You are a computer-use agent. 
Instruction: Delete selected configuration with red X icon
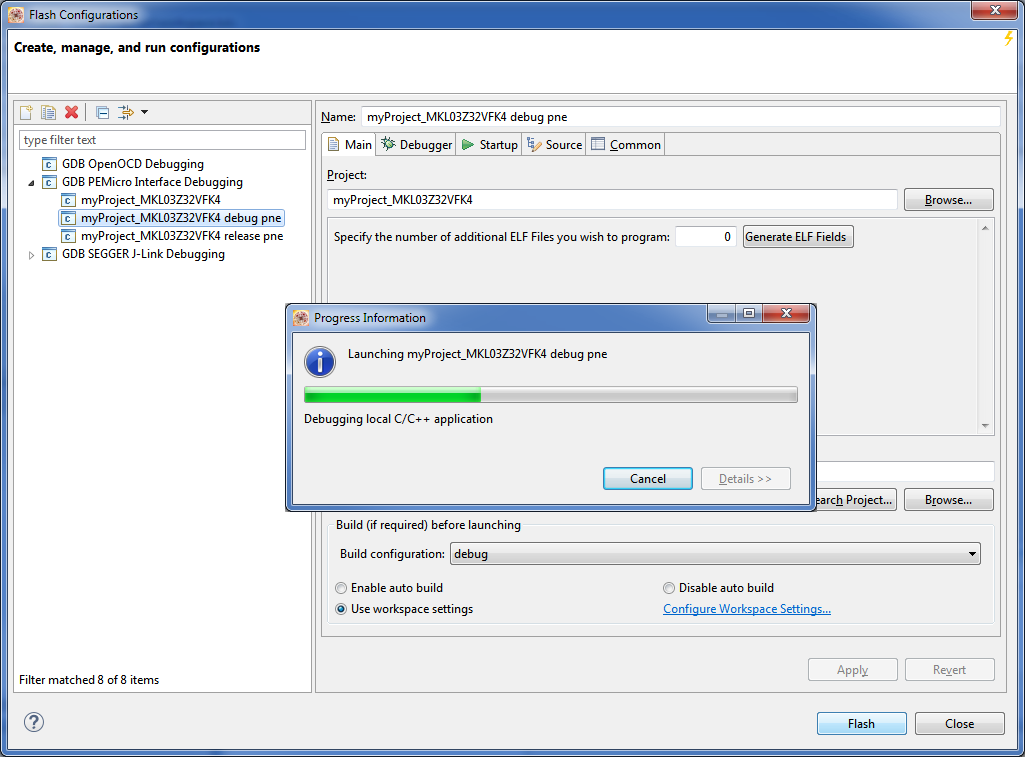71,112
